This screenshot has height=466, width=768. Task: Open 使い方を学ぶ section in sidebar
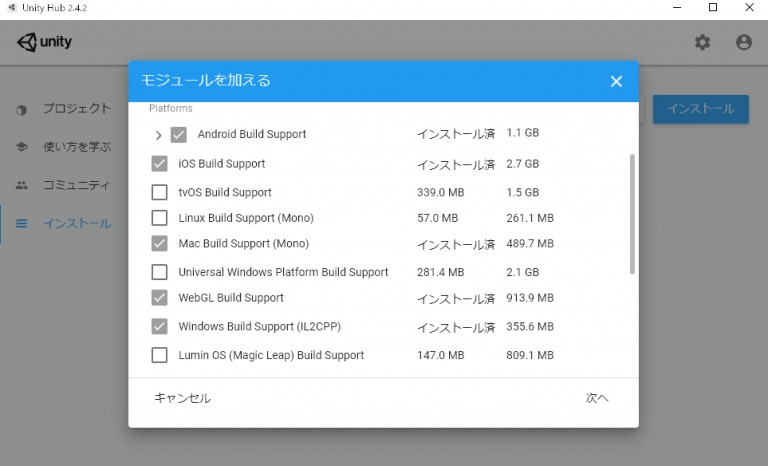(x=77, y=147)
